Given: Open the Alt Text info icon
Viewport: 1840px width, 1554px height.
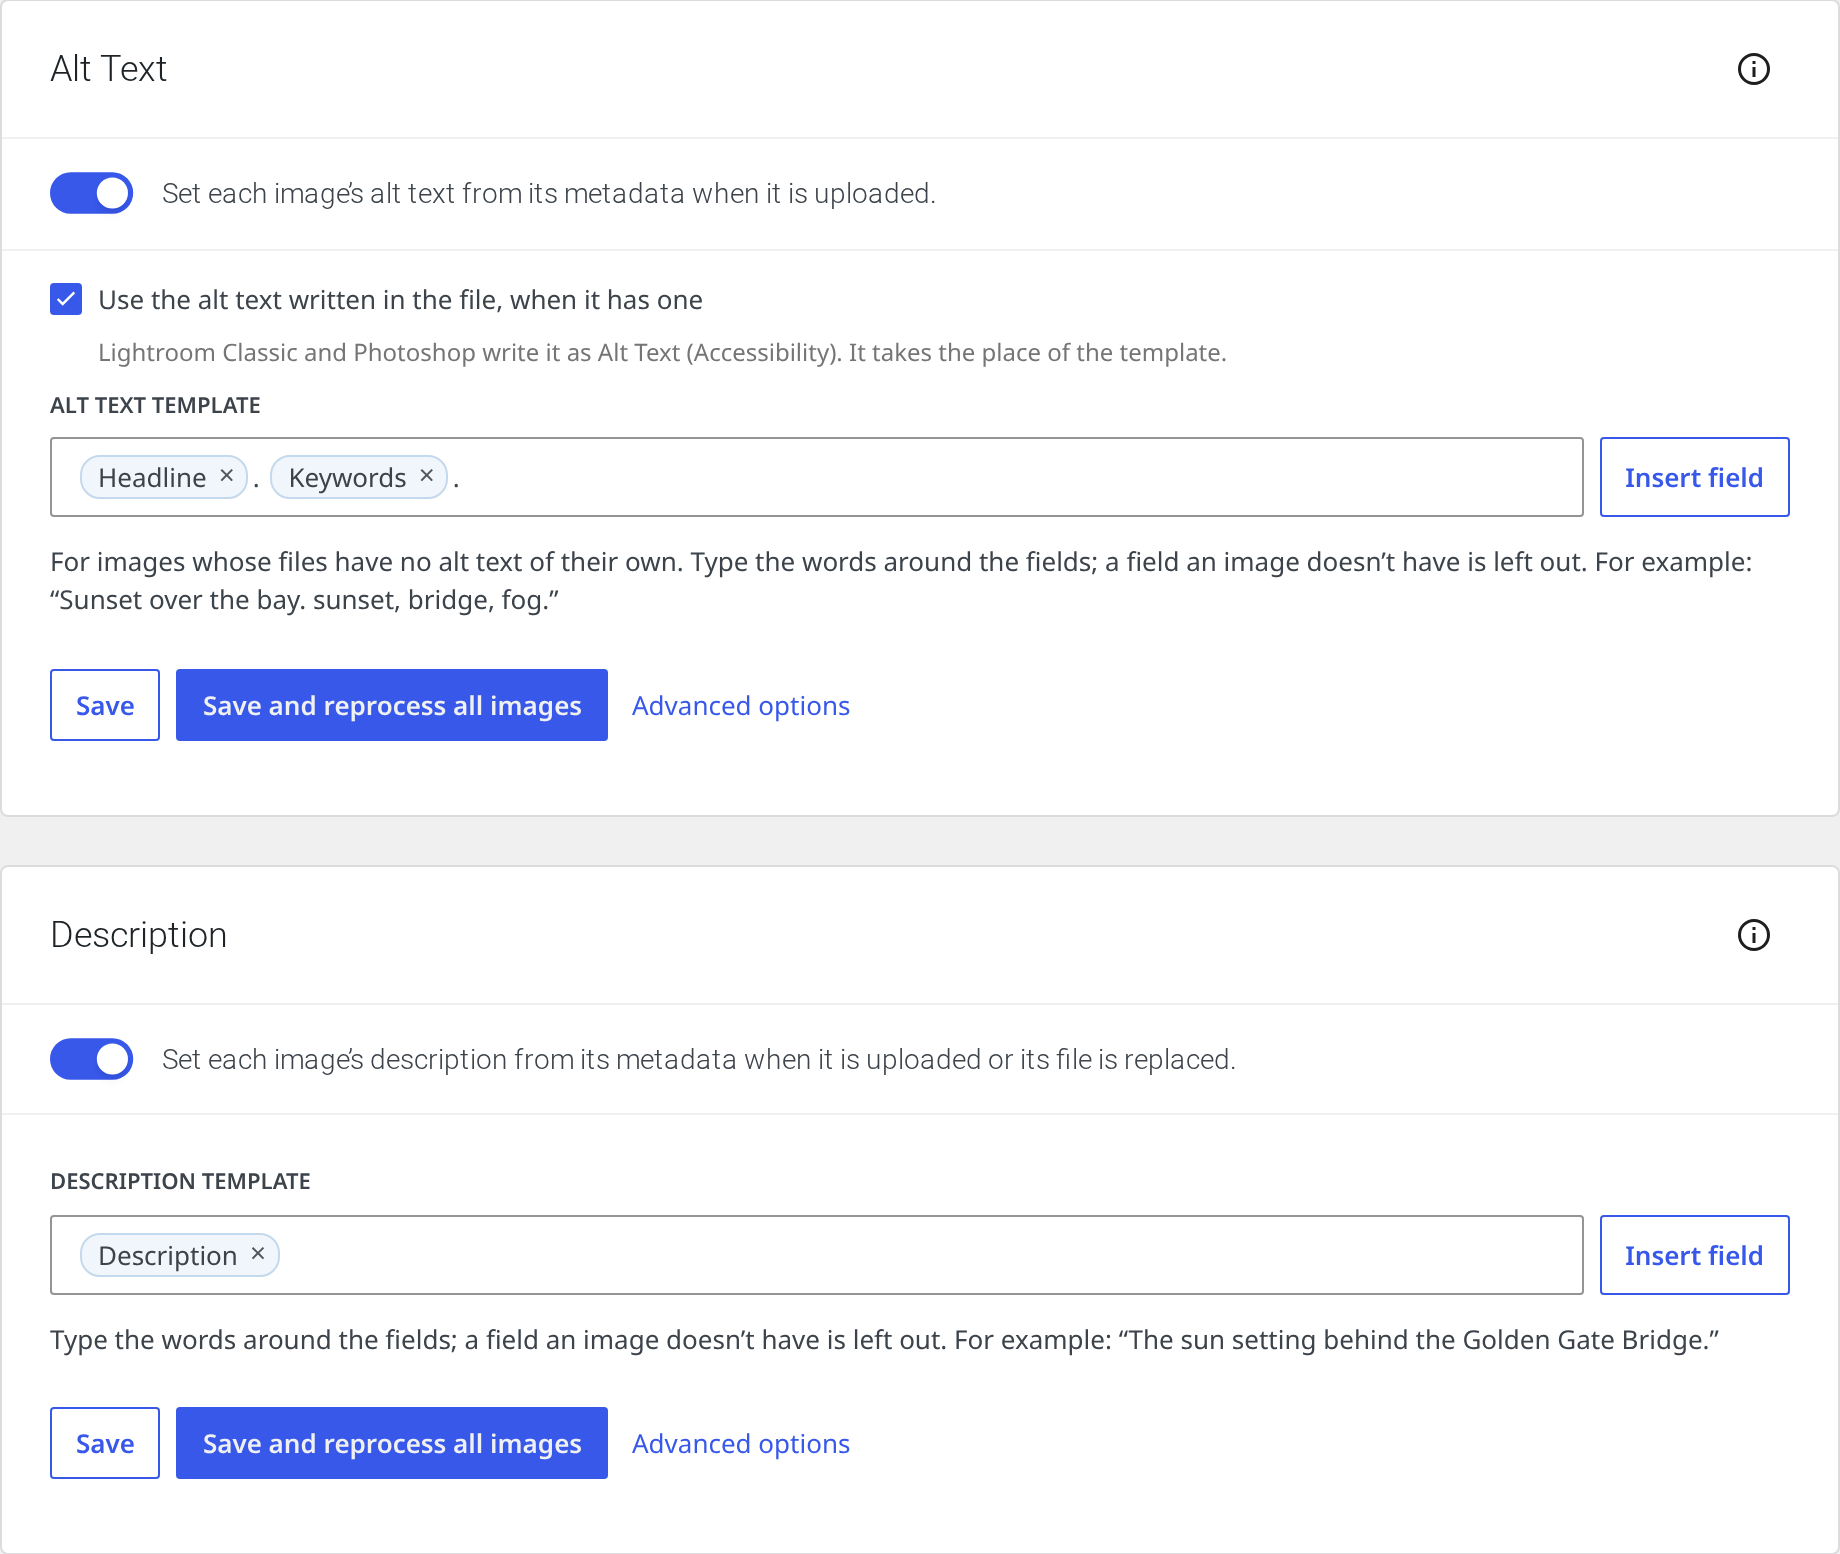Looking at the screenshot, I should [x=1753, y=69].
